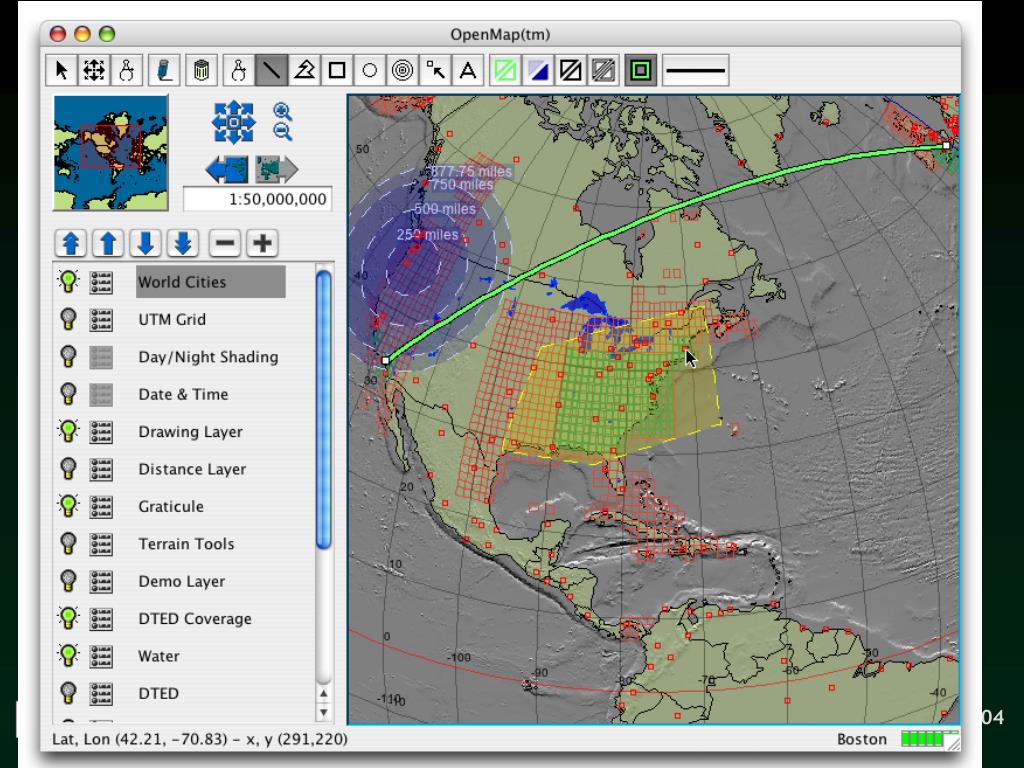Open the green hatched line color swatch
This screenshot has height=768, width=1024.
[x=505, y=70]
